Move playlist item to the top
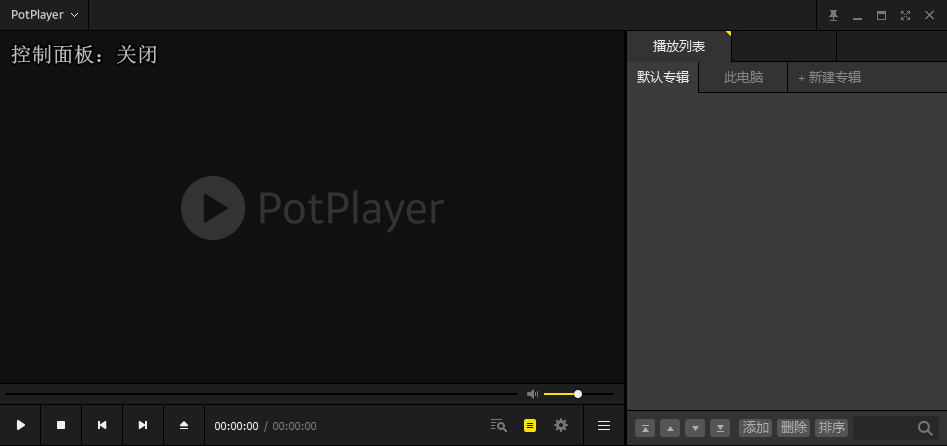 point(645,428)
